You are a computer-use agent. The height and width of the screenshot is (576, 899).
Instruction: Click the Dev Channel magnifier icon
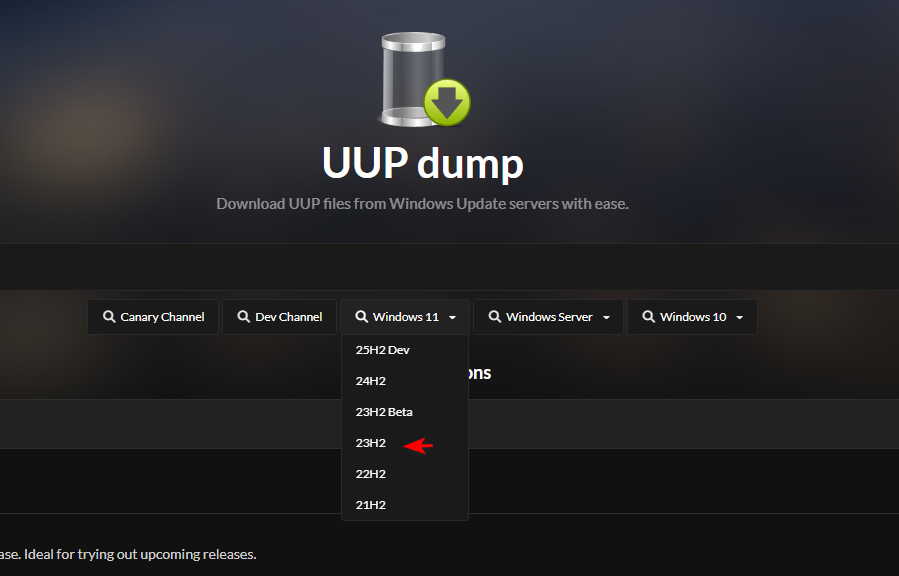244,316
